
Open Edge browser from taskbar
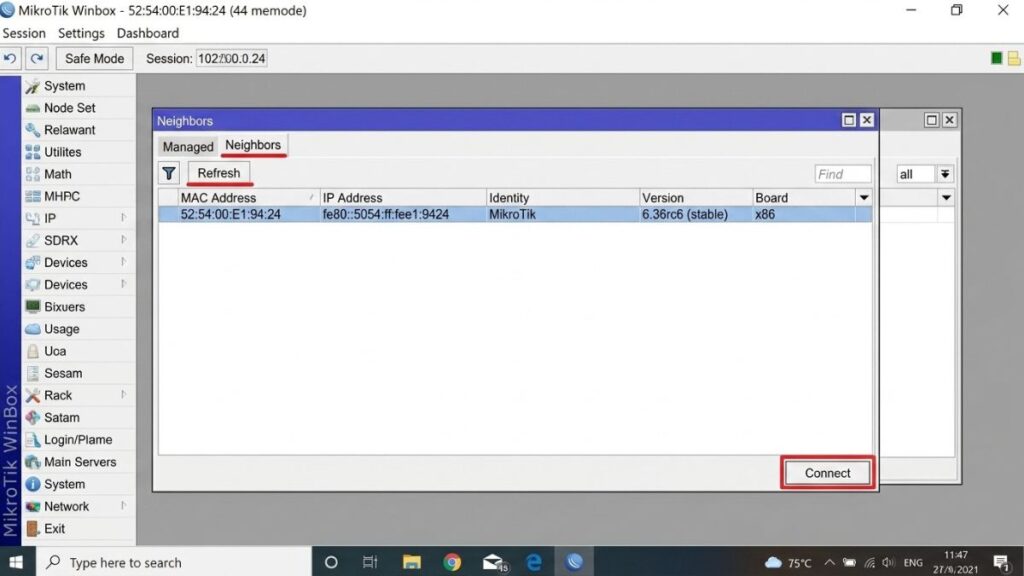(534, 562)
